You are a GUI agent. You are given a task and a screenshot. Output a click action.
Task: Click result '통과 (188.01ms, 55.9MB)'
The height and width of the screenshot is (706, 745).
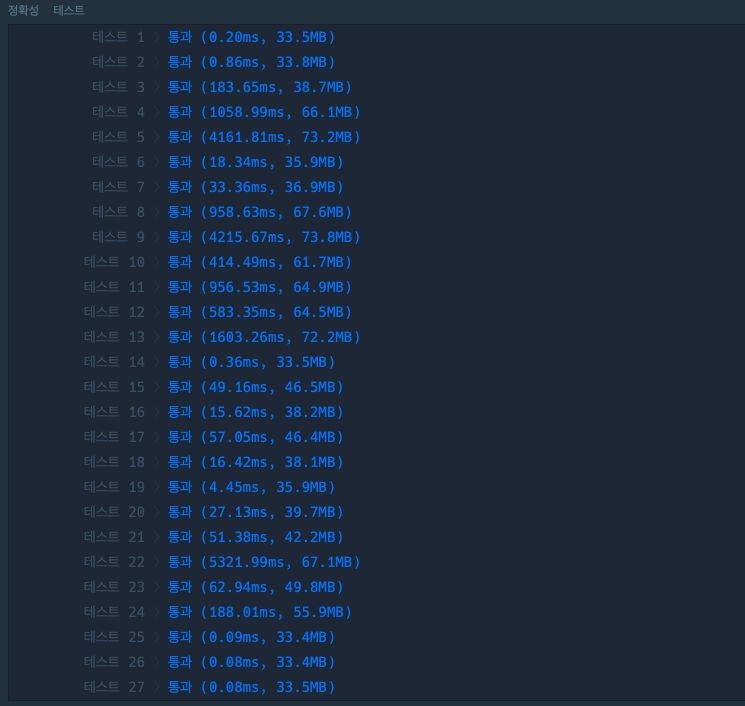pyautogui.click(x=260, y=612)
